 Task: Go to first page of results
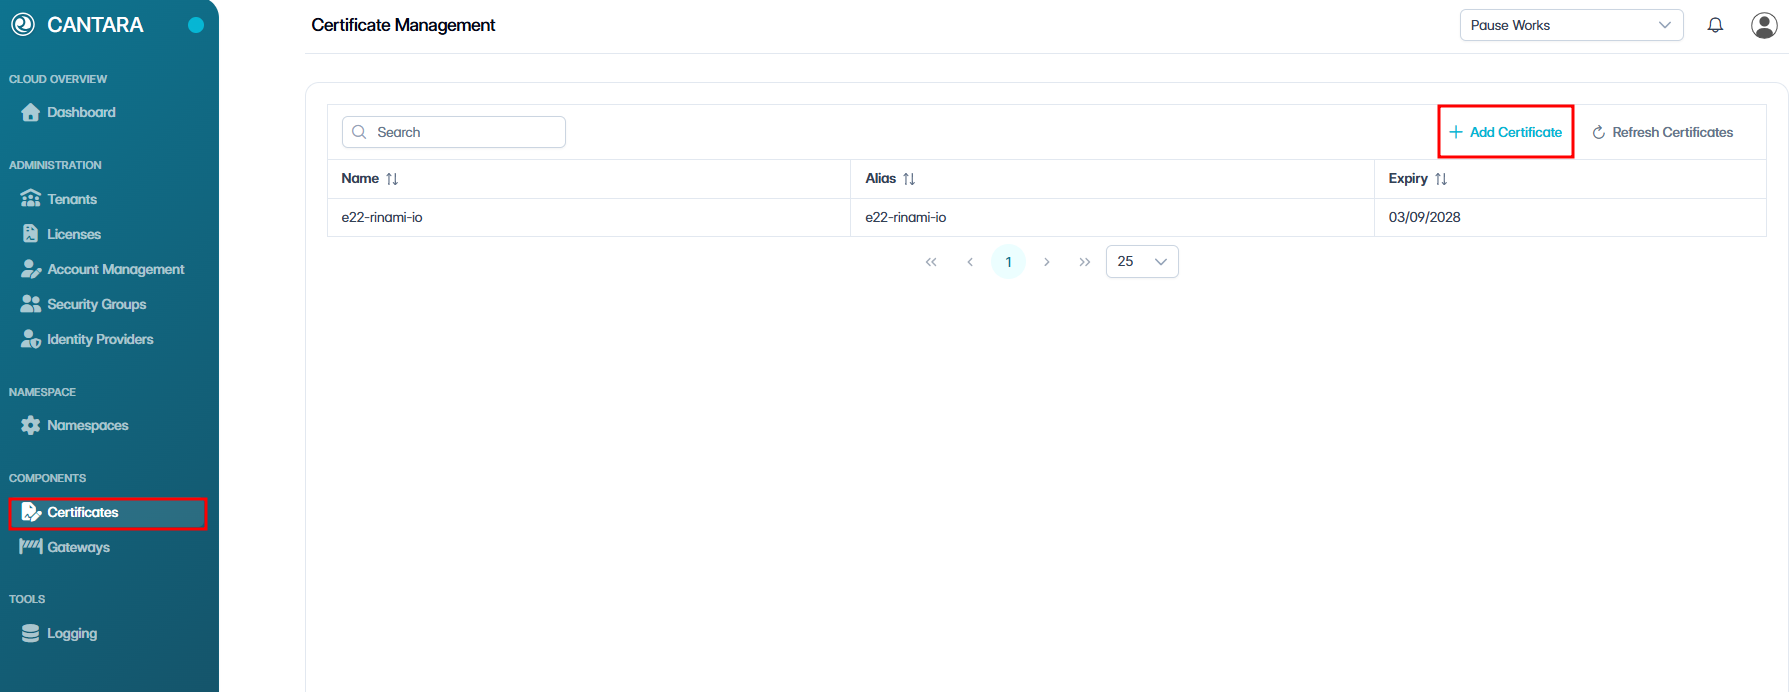coord(931,262)
